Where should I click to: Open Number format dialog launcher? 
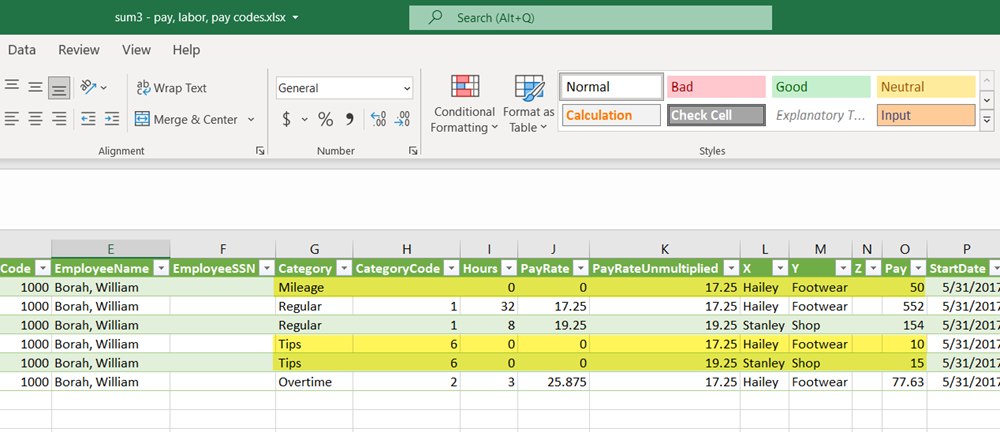pos(413,151)
